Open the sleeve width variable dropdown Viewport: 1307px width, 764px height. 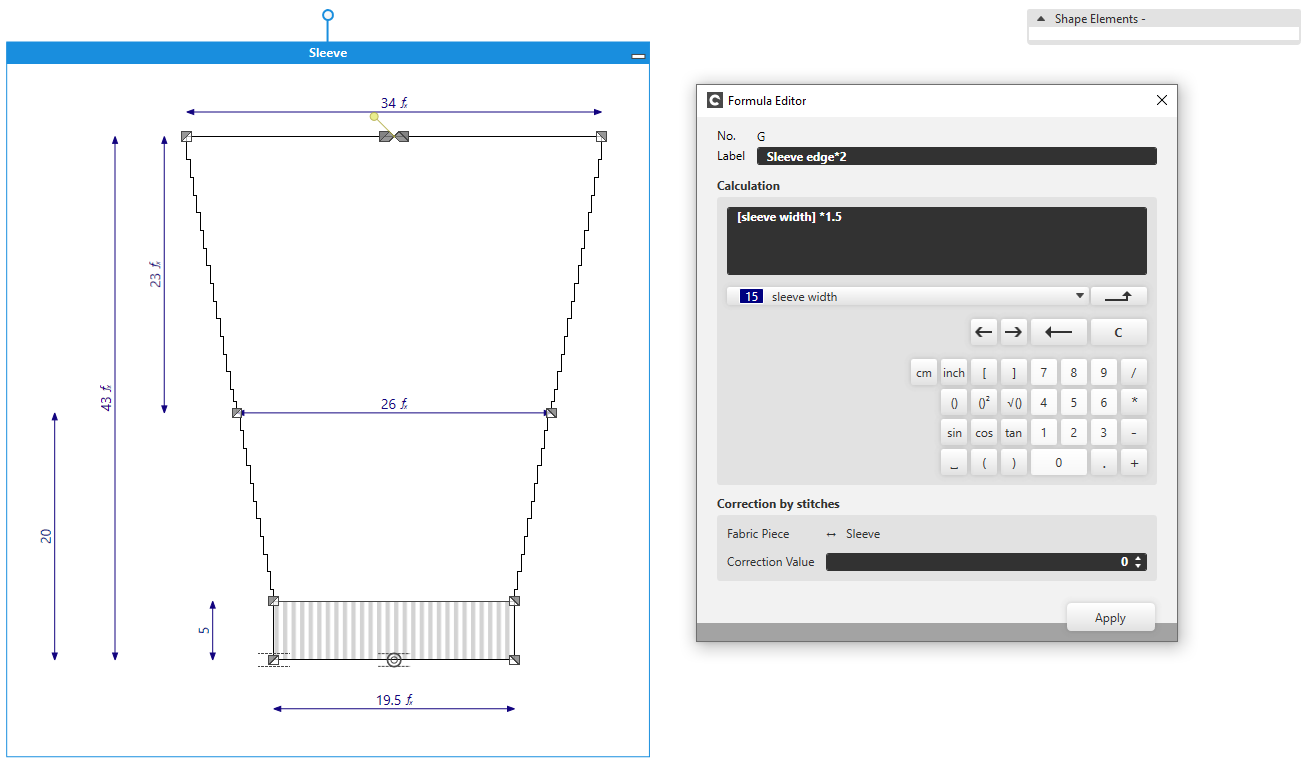click(1079, 296)
